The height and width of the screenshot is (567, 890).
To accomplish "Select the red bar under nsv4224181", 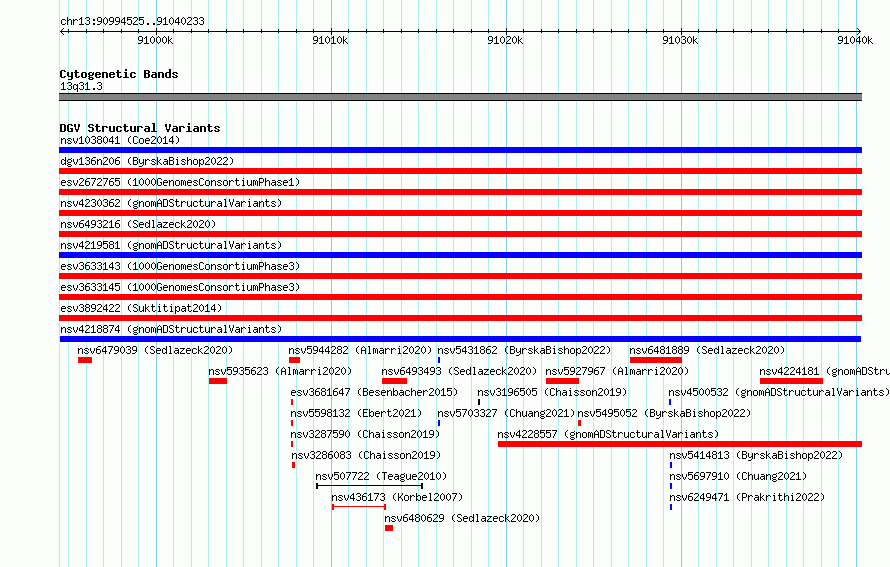I will click(791, 381).
